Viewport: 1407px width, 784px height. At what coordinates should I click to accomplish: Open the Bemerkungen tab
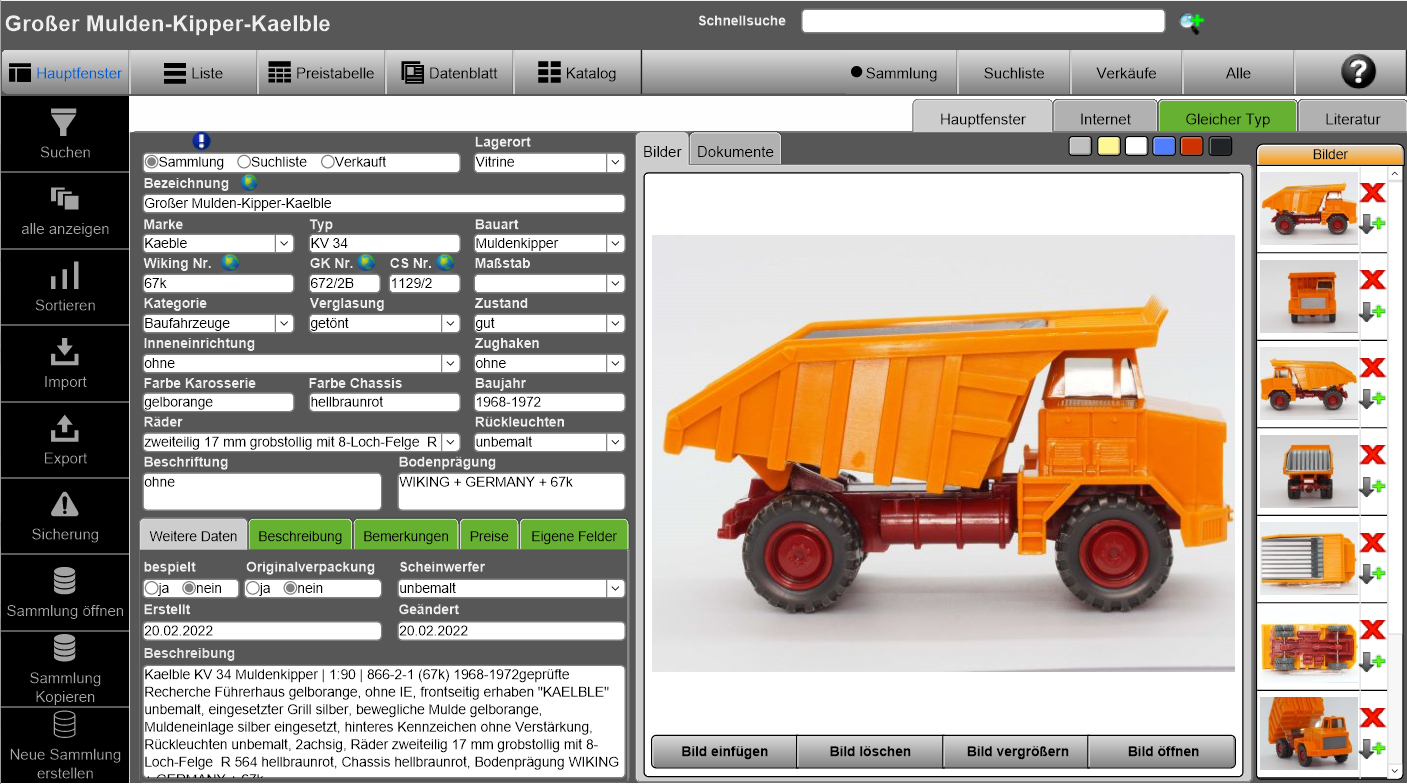coord(405,536)
